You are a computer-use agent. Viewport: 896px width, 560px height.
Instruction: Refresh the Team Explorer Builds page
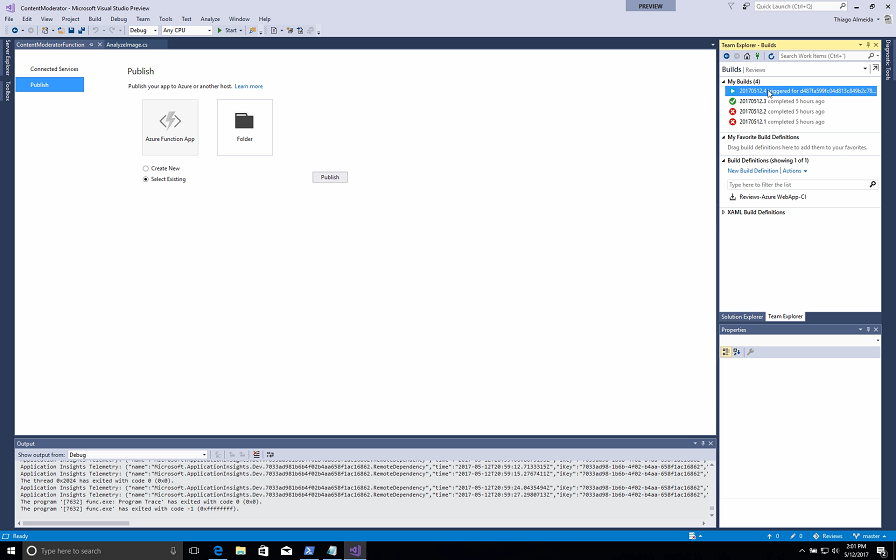[771, 56]
